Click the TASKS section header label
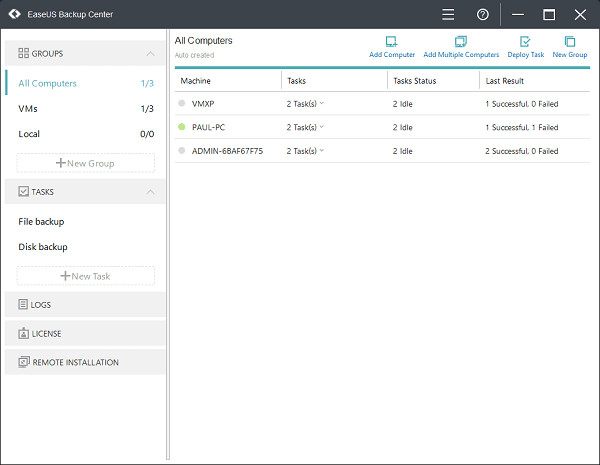Image resolution: width=600 pixels, height=465 pixels. point(42,192)
